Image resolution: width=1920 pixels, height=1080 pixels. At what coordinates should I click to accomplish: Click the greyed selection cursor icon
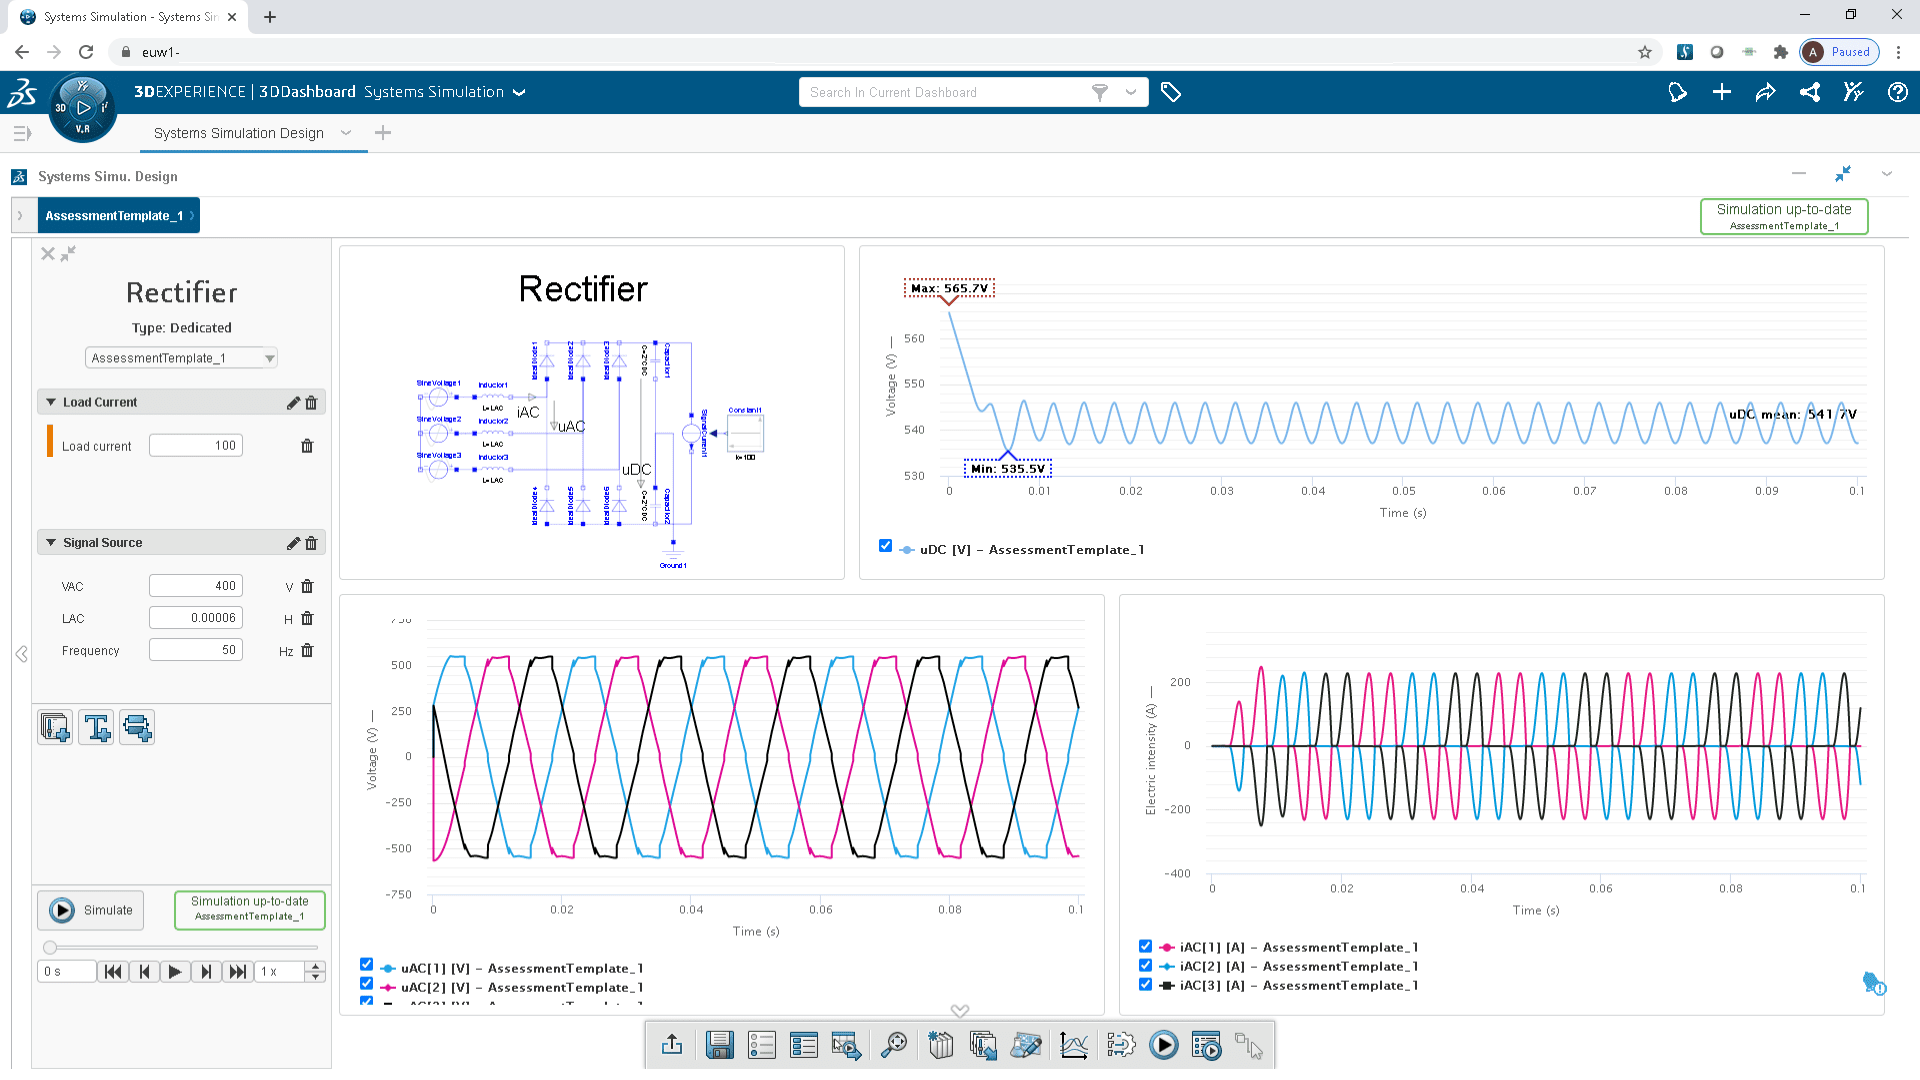point(1248,1045)
